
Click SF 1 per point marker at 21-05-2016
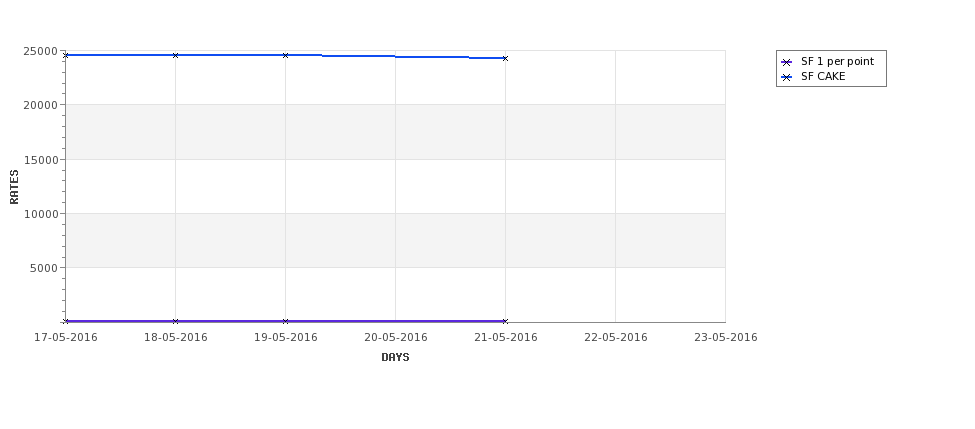[x=506, y=321]
